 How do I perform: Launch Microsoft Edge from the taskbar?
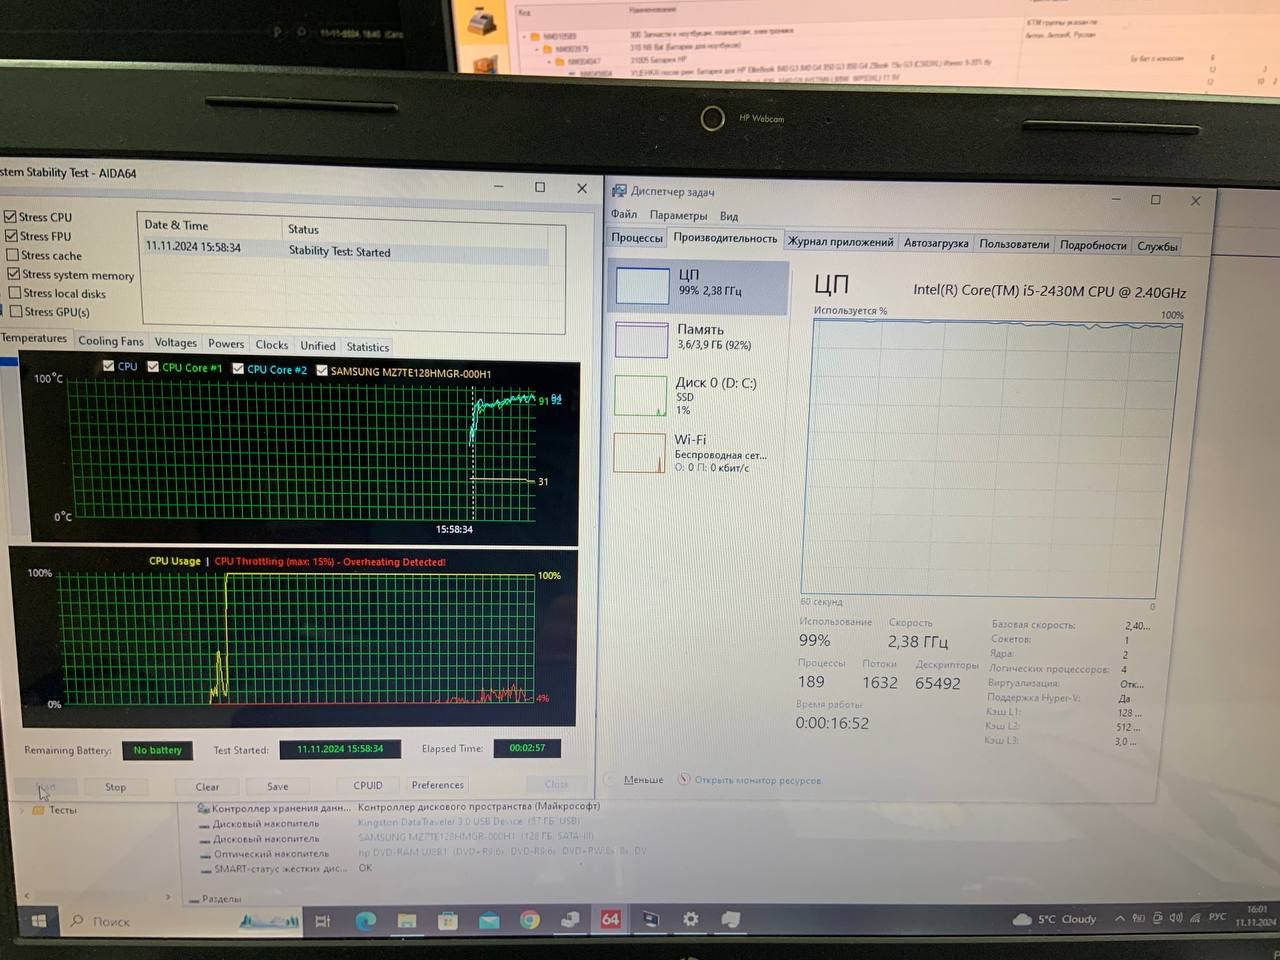coord(365,920)
